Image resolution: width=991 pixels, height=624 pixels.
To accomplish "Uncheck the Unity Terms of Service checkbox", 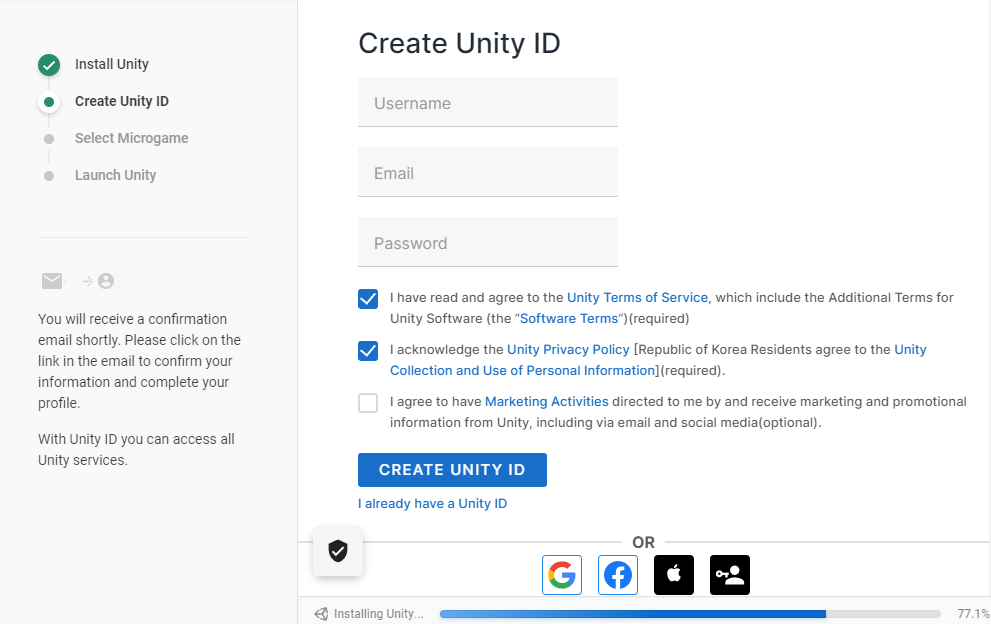I will tap(368, 298).
